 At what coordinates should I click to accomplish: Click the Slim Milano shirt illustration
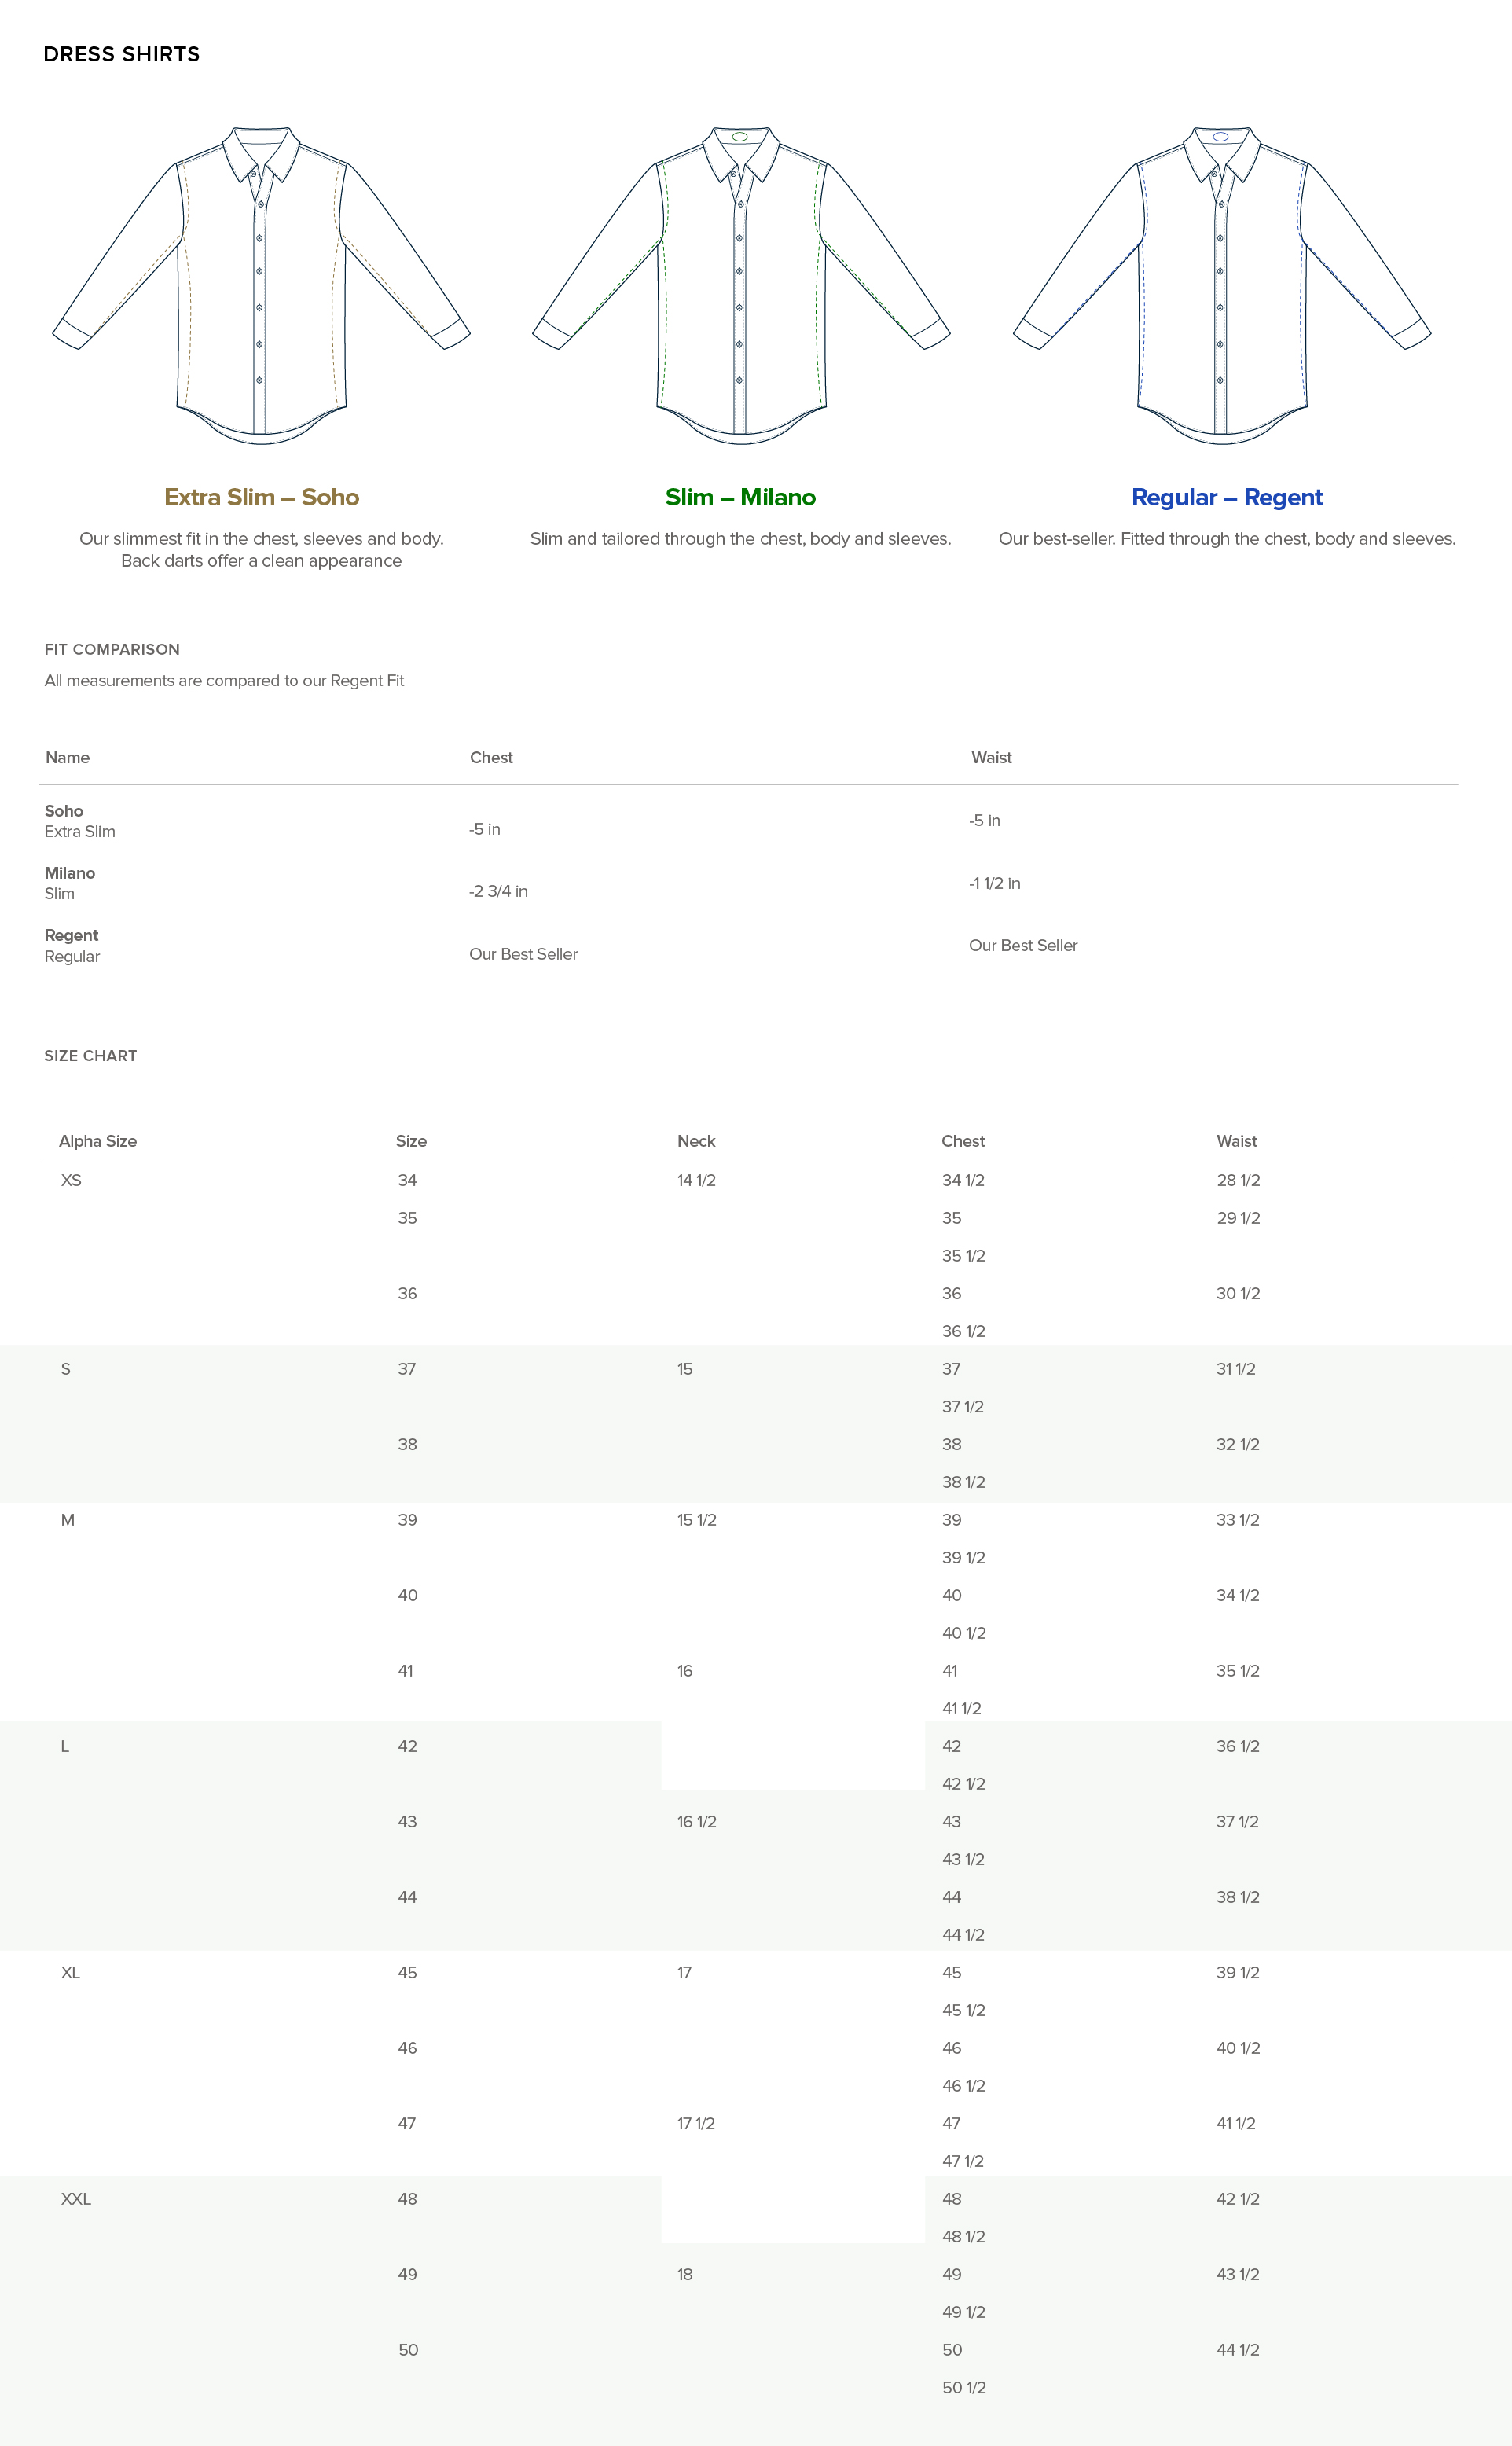point(741,285)
